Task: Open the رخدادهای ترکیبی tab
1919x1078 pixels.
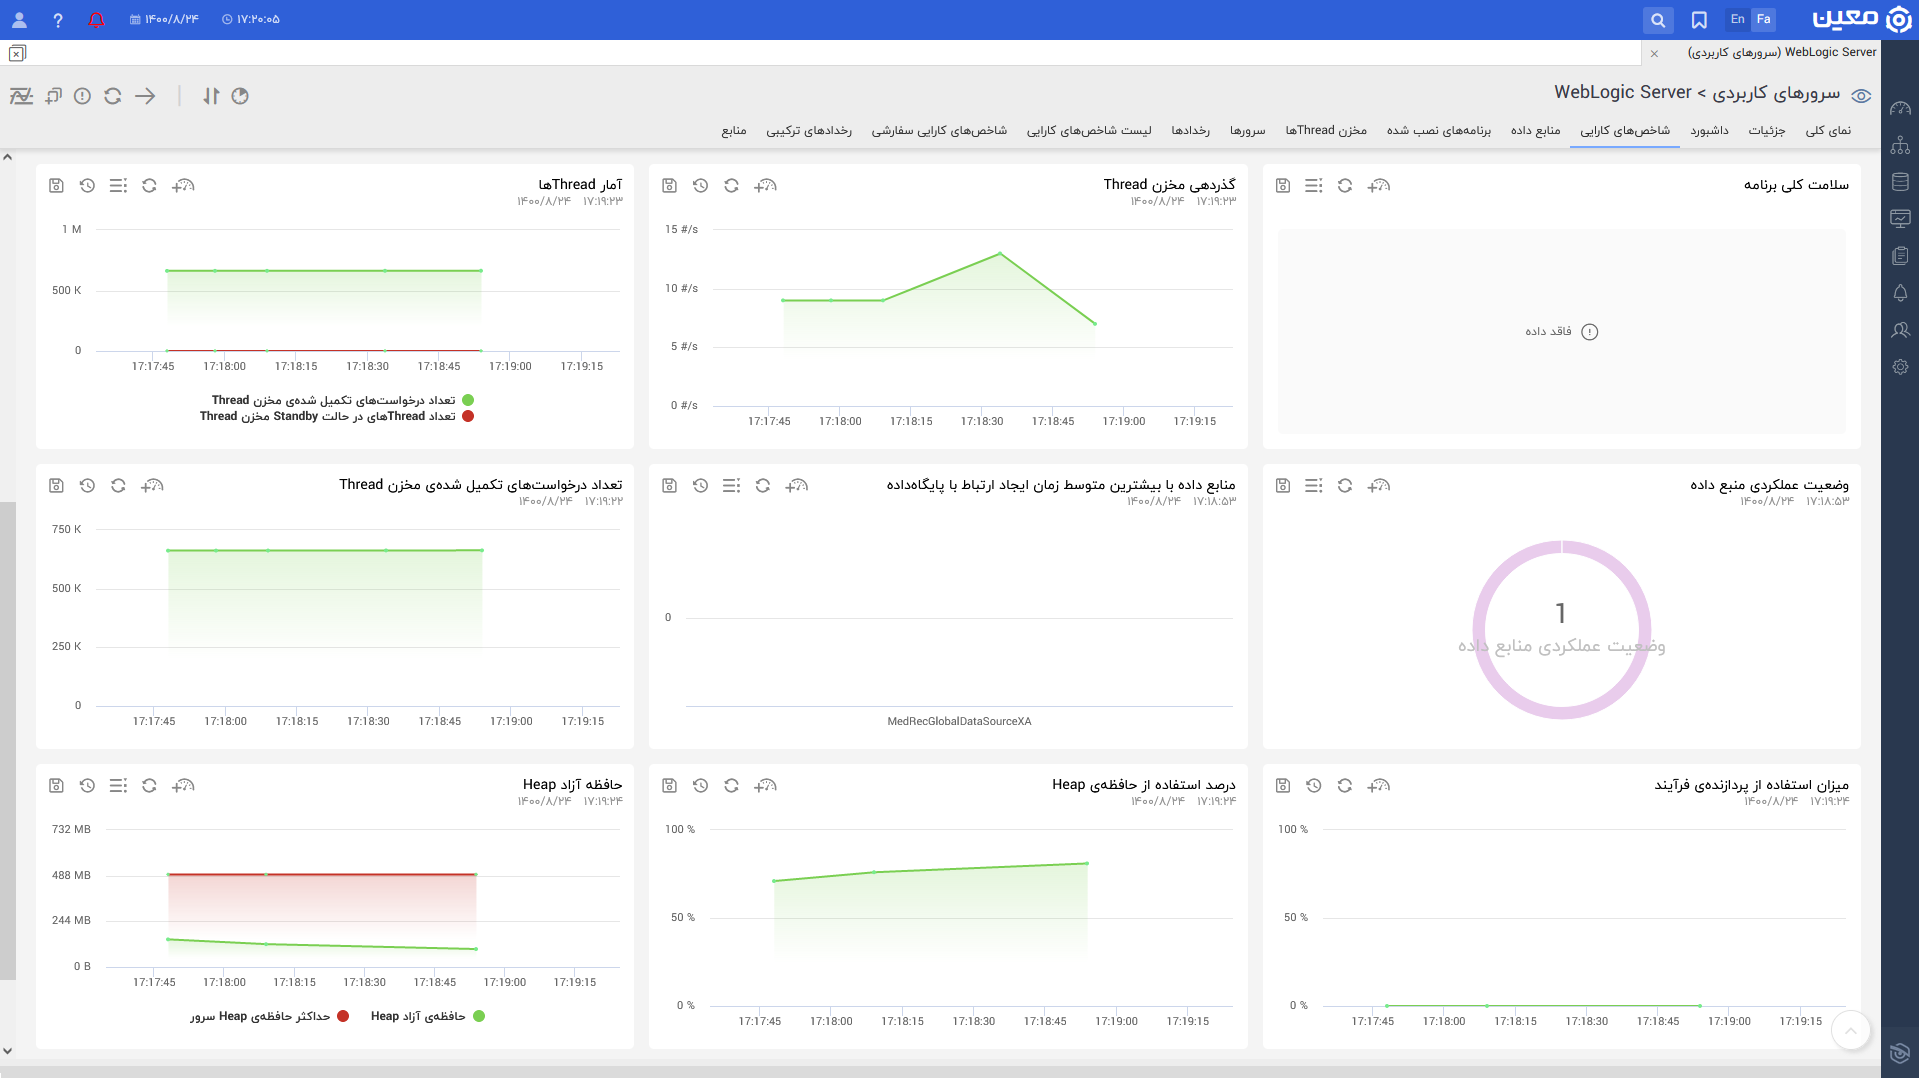Action: 809,131
